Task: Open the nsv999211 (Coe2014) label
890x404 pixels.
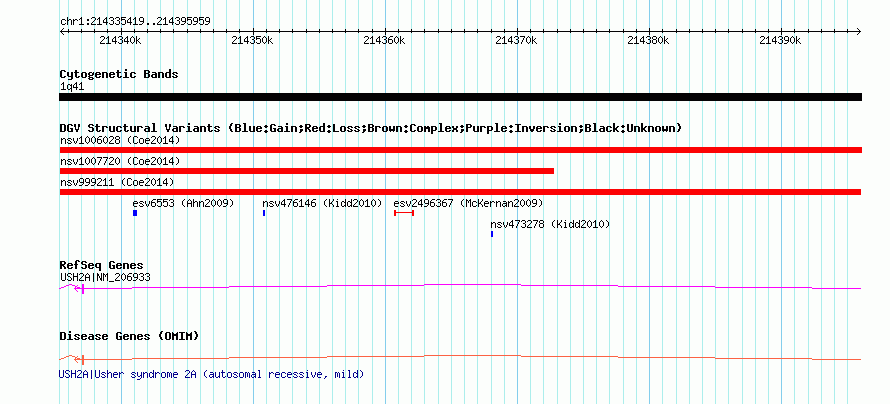Action: [117, 182]
